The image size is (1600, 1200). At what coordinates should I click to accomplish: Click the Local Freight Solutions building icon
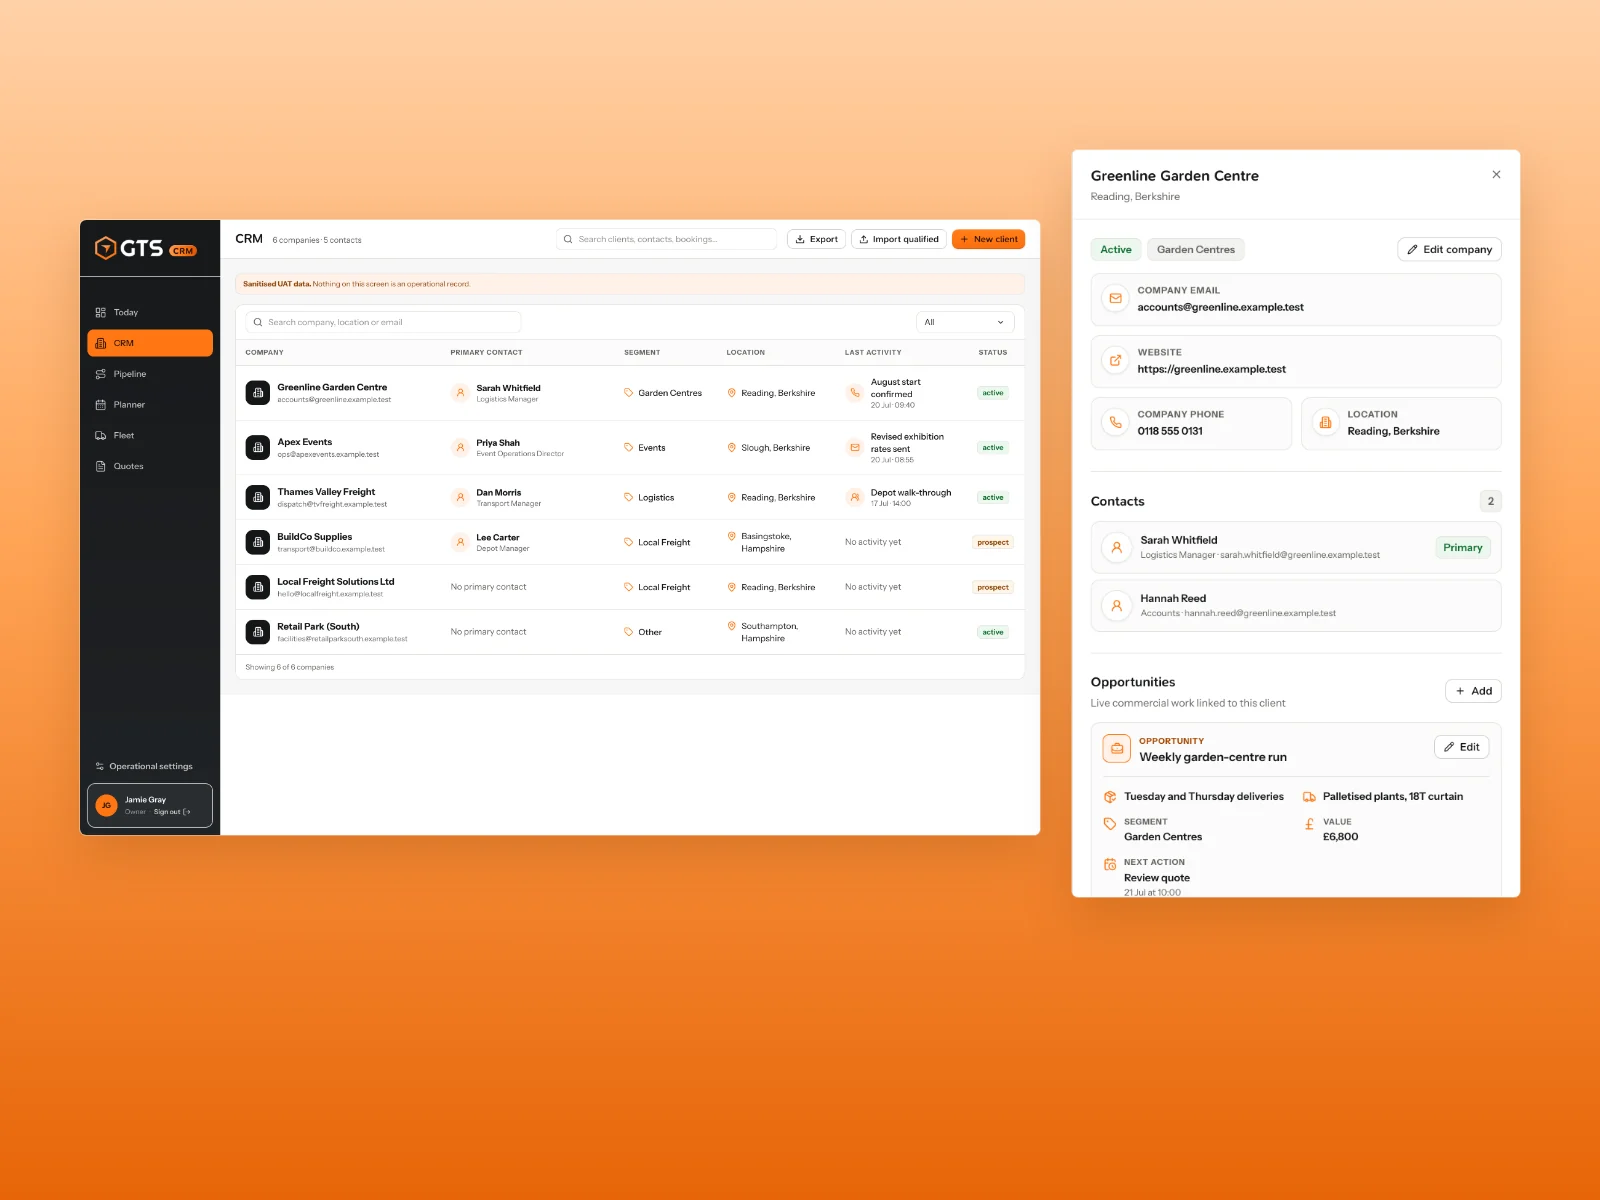pos(258,587)
